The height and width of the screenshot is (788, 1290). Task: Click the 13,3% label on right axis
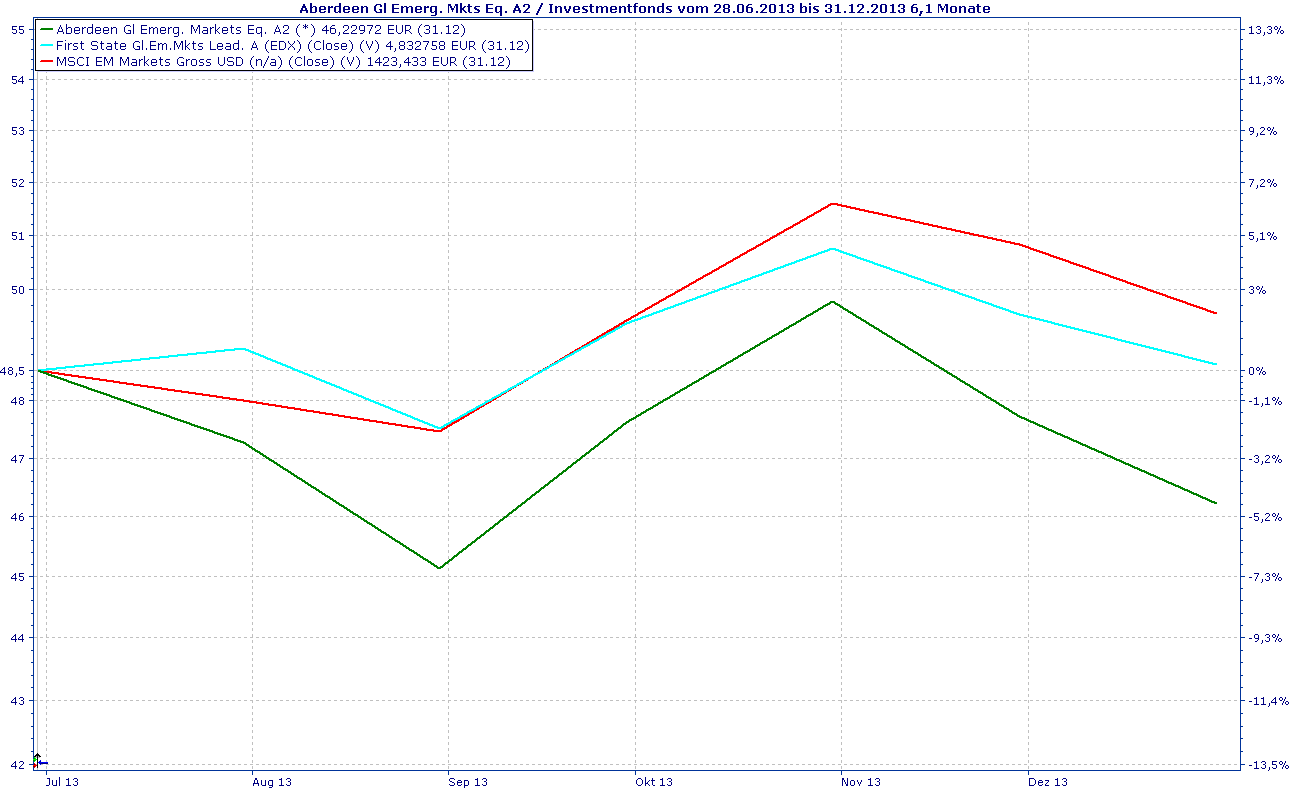[x=1265, y=30]
